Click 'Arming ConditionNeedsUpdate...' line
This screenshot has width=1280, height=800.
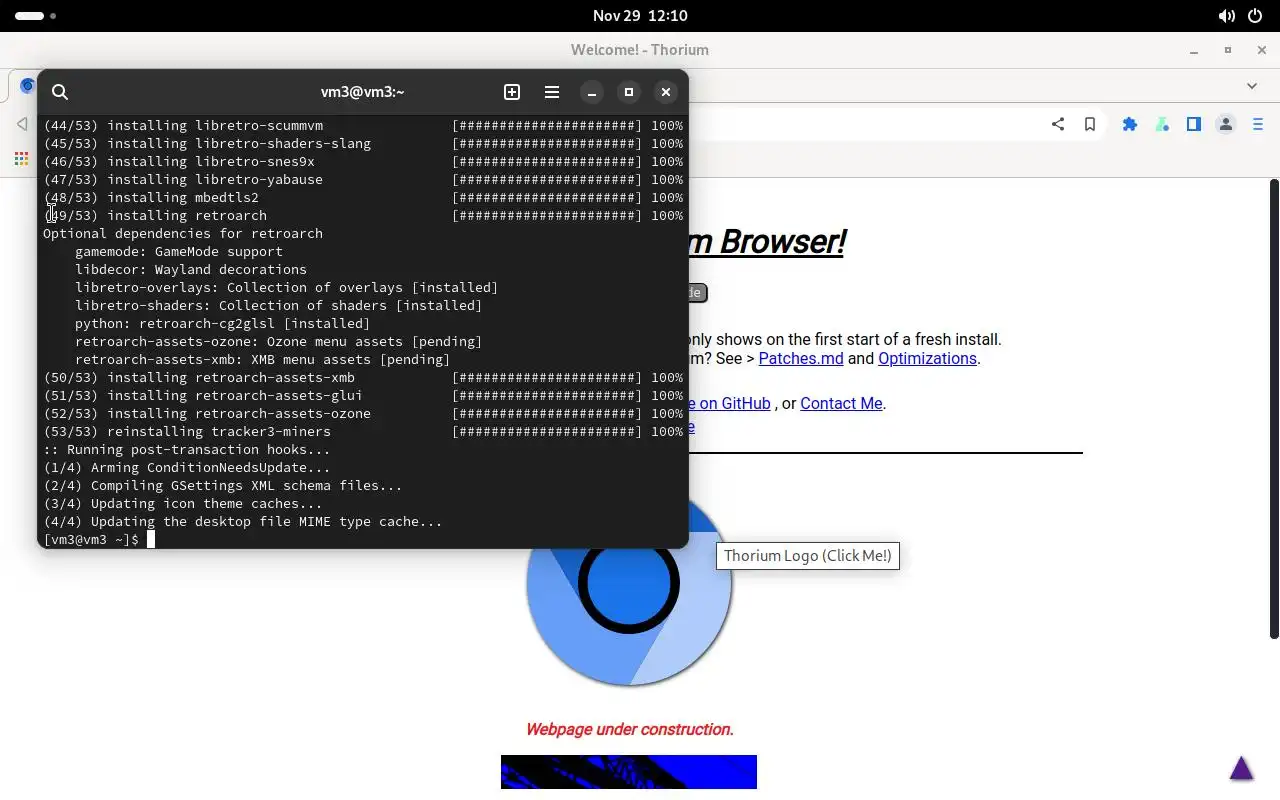tap(187, 467)
